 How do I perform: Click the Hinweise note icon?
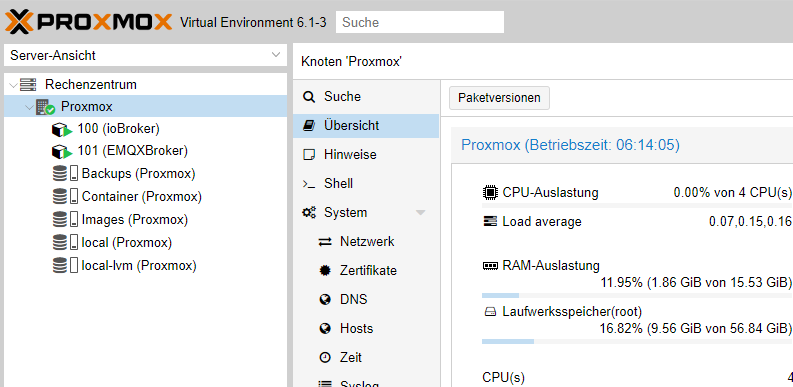[309, 155]
